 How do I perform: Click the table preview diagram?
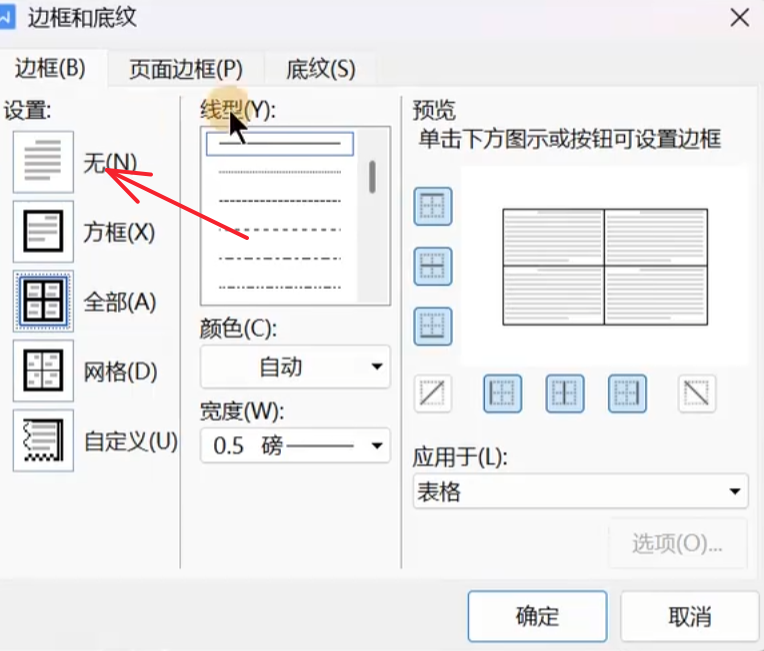click(605, 267)
